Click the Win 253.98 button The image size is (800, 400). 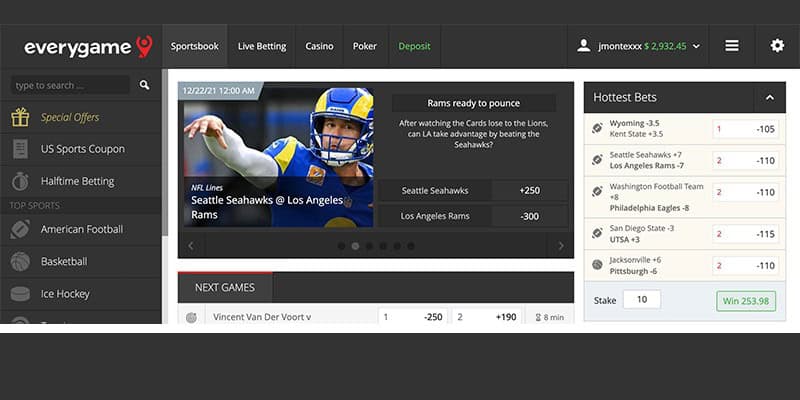[746, 301]
